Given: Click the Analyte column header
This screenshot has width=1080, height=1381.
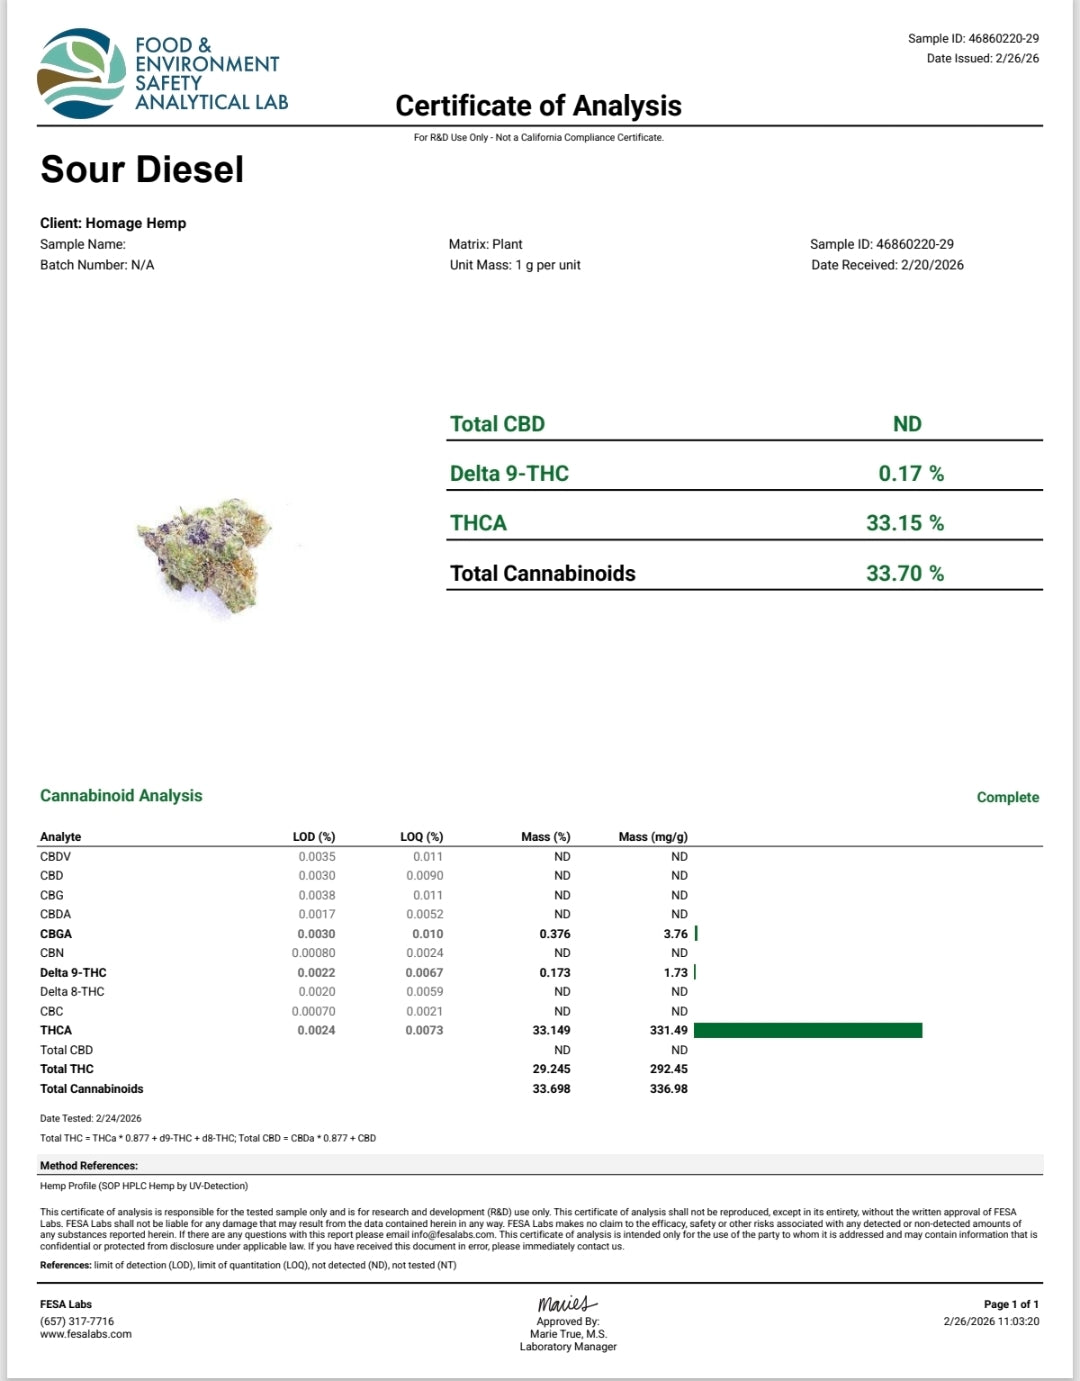Looking at the screenshot, I should [61, 837].
